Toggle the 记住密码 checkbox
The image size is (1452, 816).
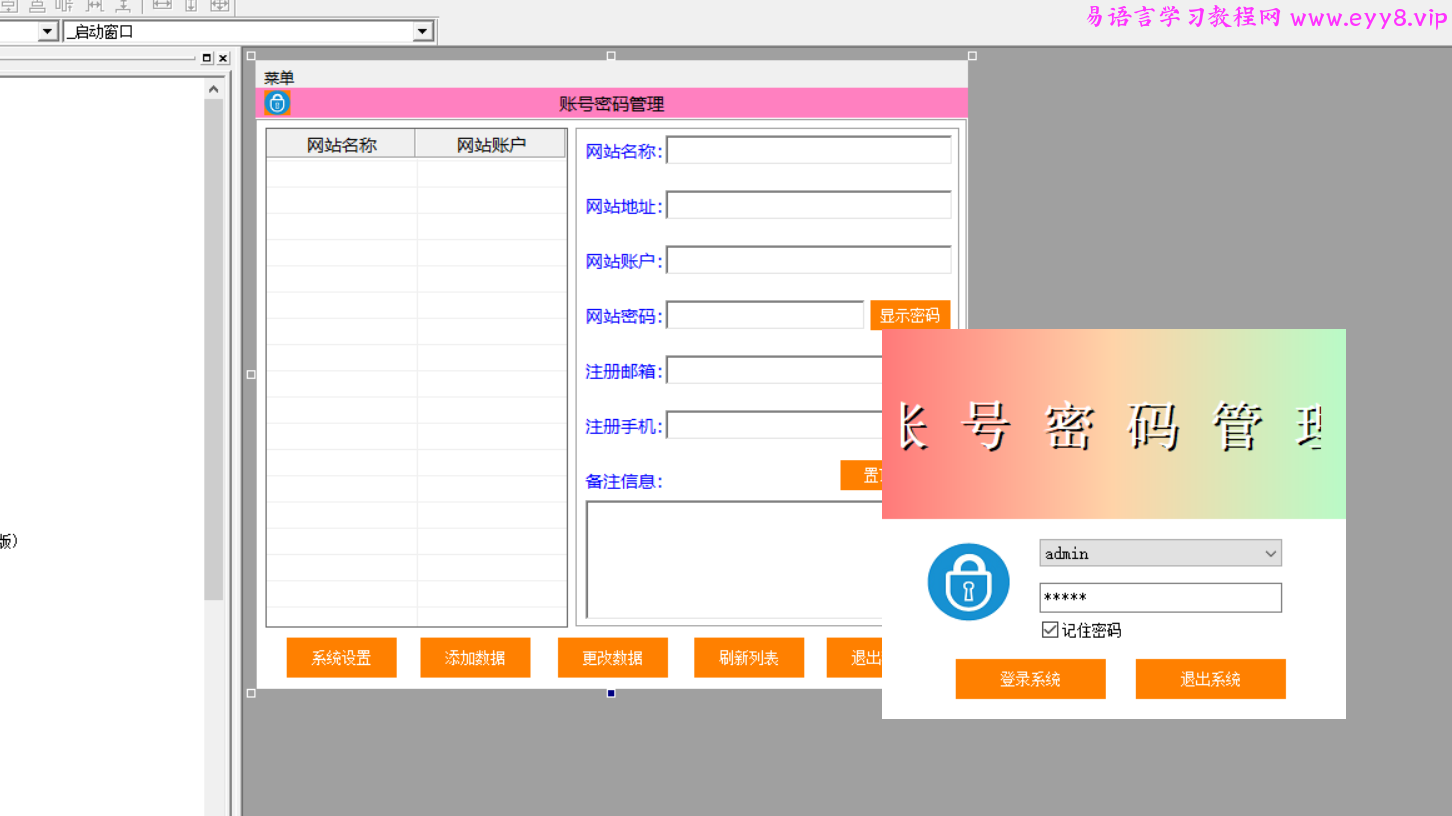[1050, 630]
